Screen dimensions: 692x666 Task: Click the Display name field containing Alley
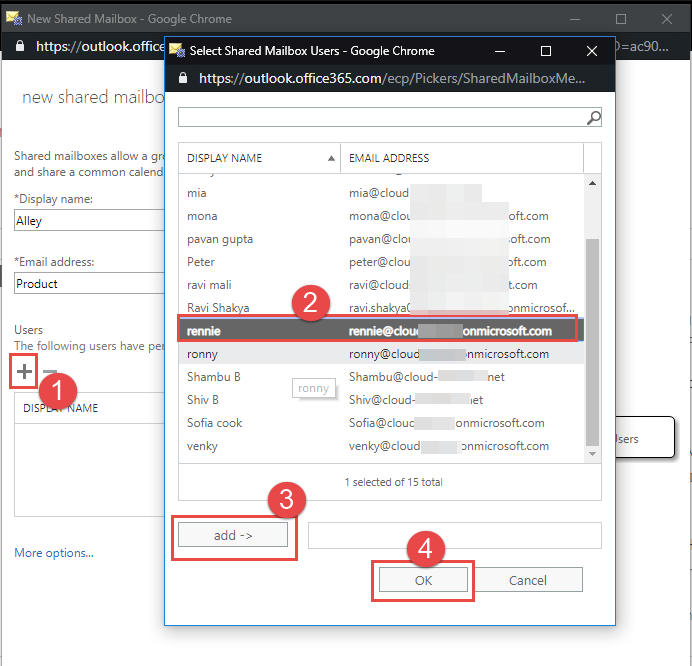coord(89,220)
